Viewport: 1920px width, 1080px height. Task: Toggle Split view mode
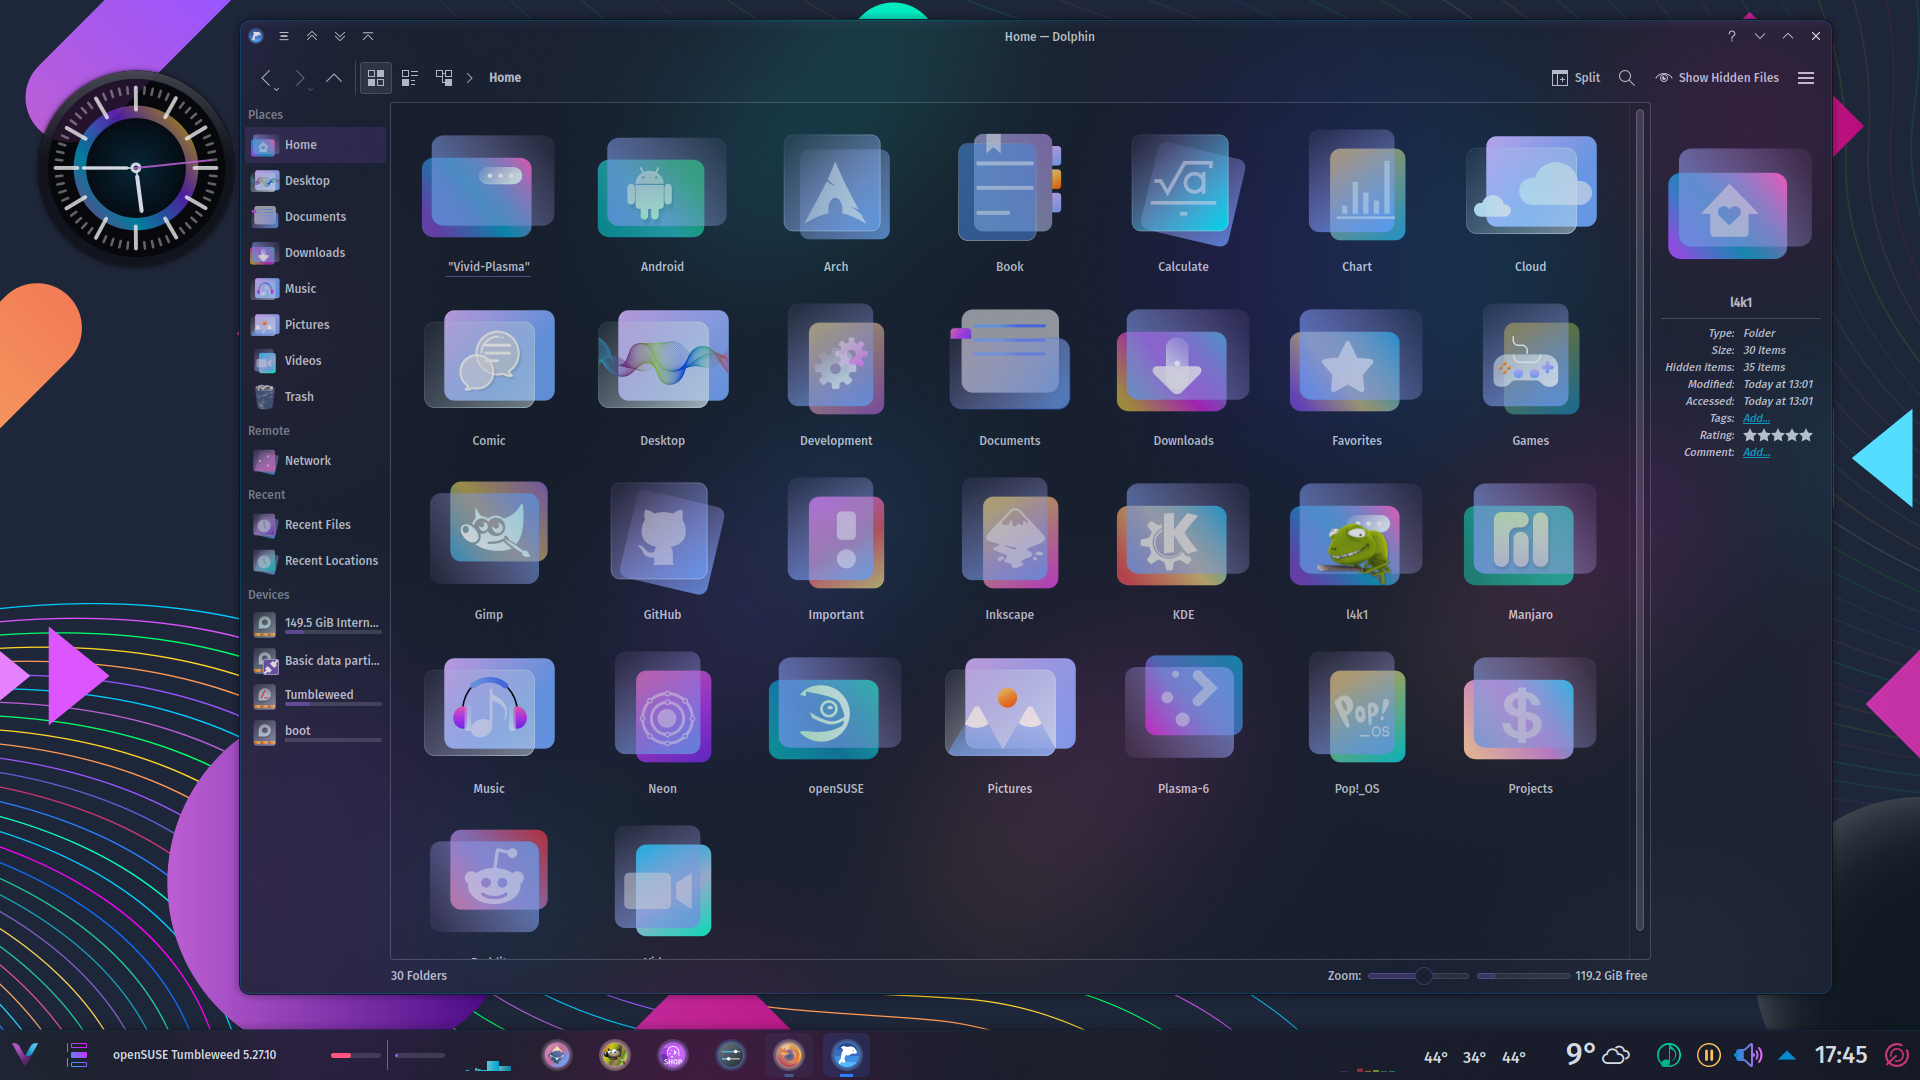1575,77
